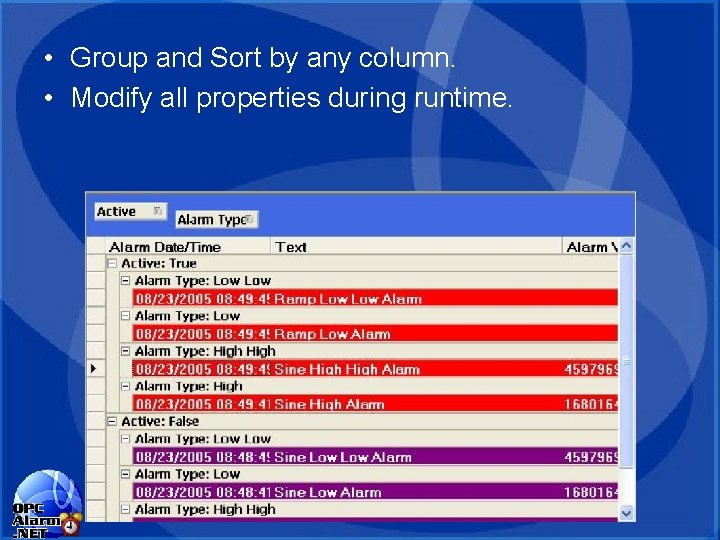Click date cell of Sine Low Alarm

[x=202, y=492]
